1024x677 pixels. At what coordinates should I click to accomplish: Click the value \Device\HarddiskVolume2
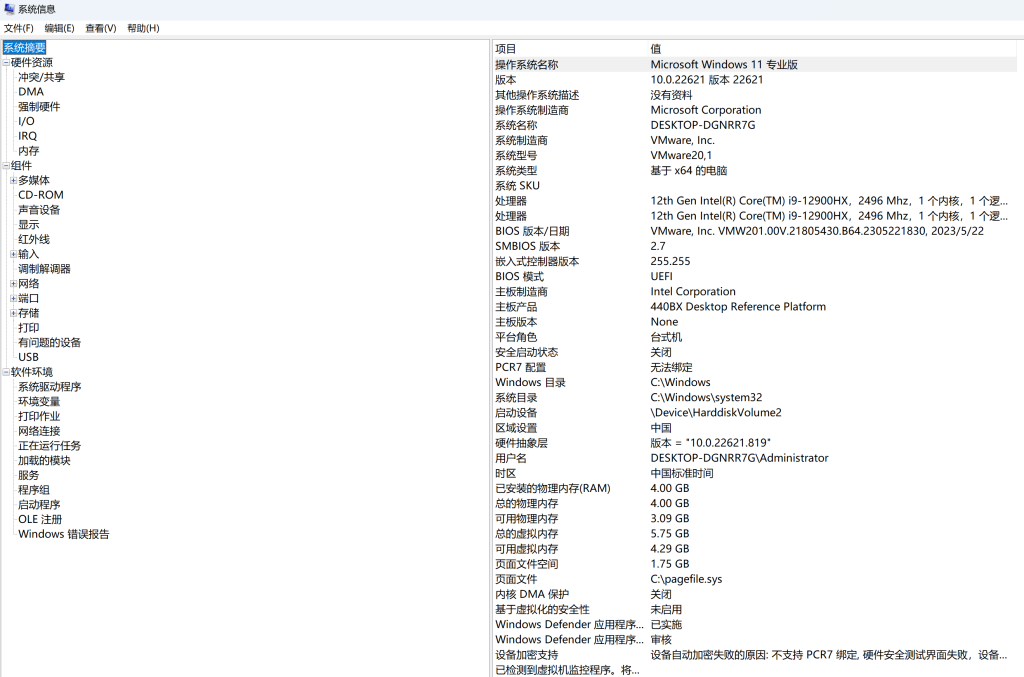(x=716, y=413)
